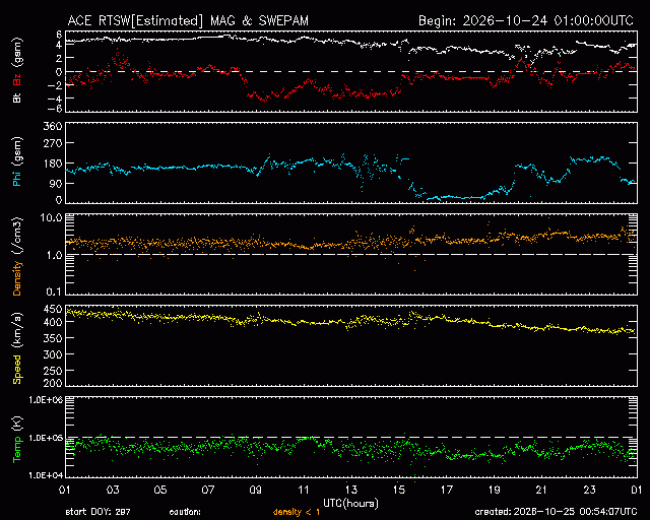Click the 'start DOY' footer text
This screenshot has height=520, width=650.
[87, 513]
